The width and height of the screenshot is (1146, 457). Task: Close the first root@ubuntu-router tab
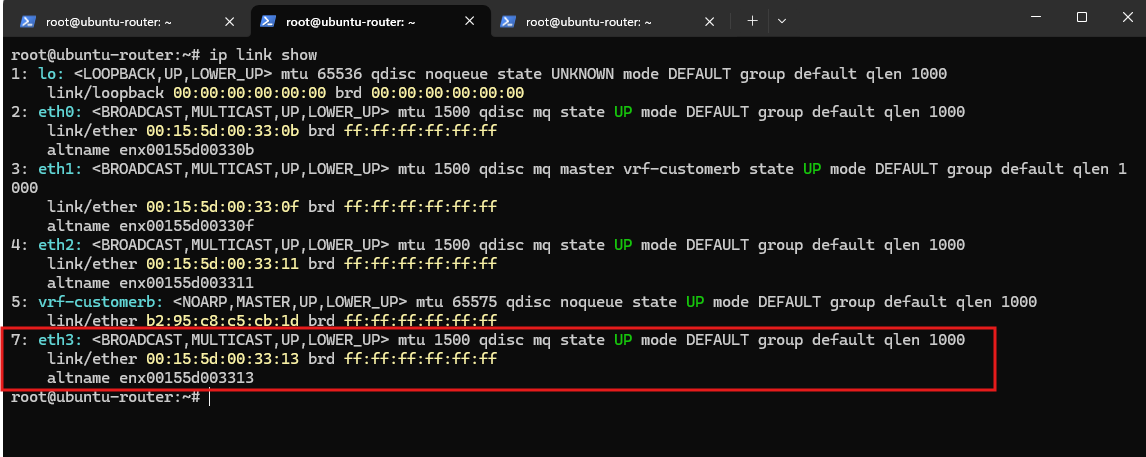click(229, 22)
